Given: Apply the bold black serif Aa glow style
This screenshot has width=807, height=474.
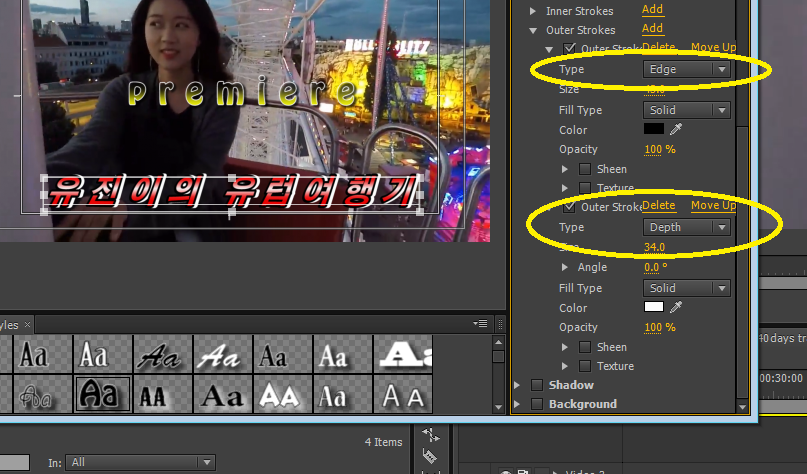Looking at the screenshot, I should point(222,394).
